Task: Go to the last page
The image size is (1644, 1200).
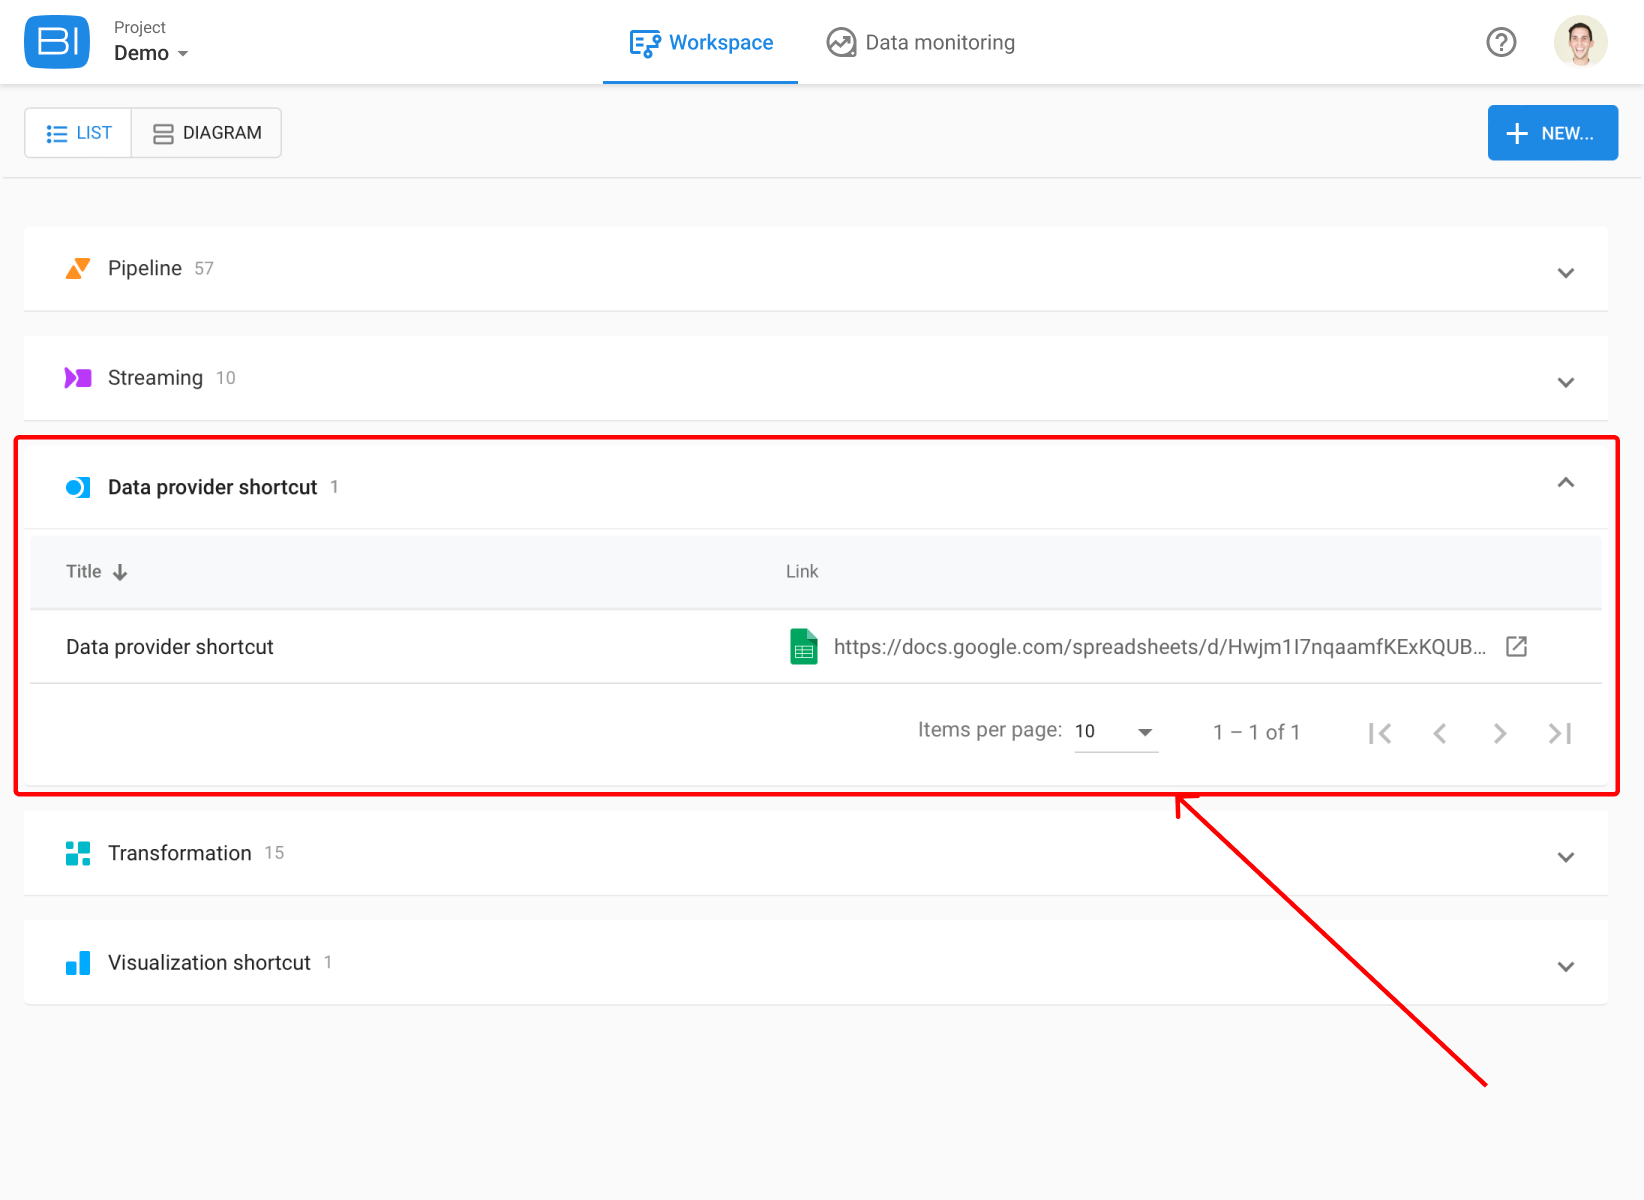Action: pos(1560,733)
